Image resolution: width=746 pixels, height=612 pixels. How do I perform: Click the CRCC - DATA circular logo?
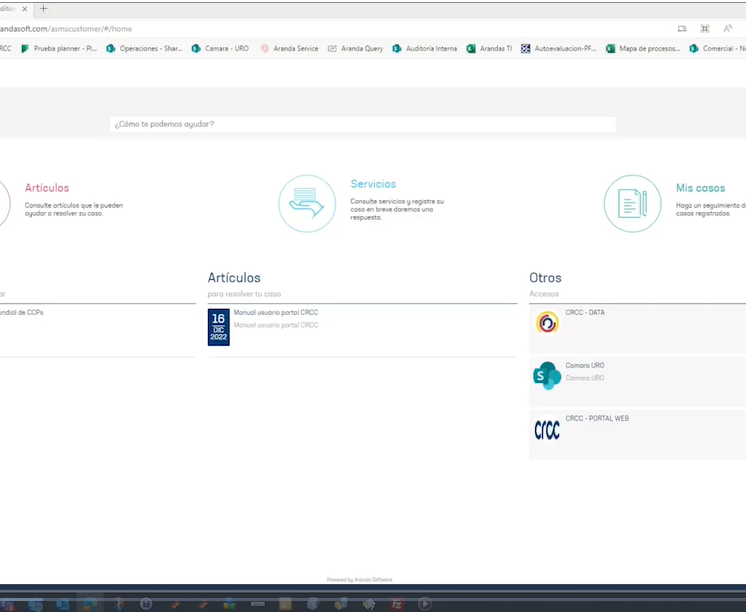547,323
